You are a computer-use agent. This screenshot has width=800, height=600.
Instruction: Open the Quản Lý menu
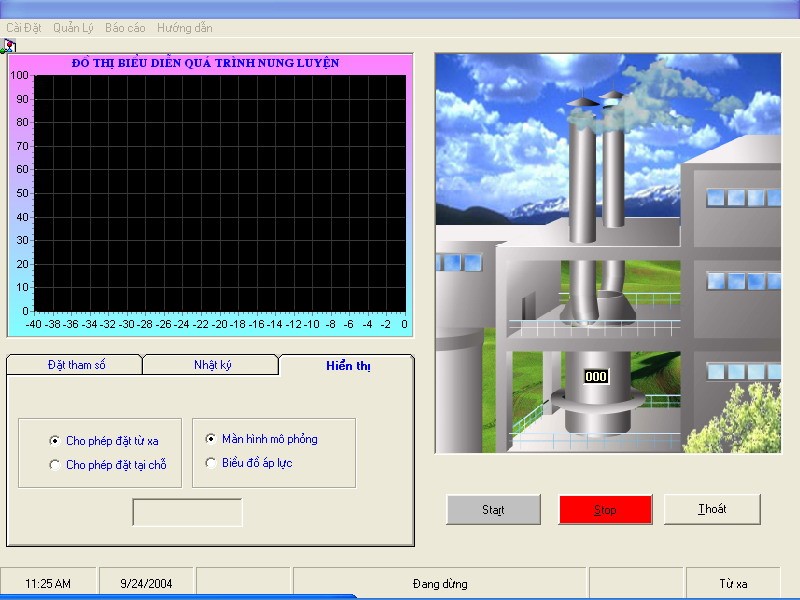pos(73,28)
